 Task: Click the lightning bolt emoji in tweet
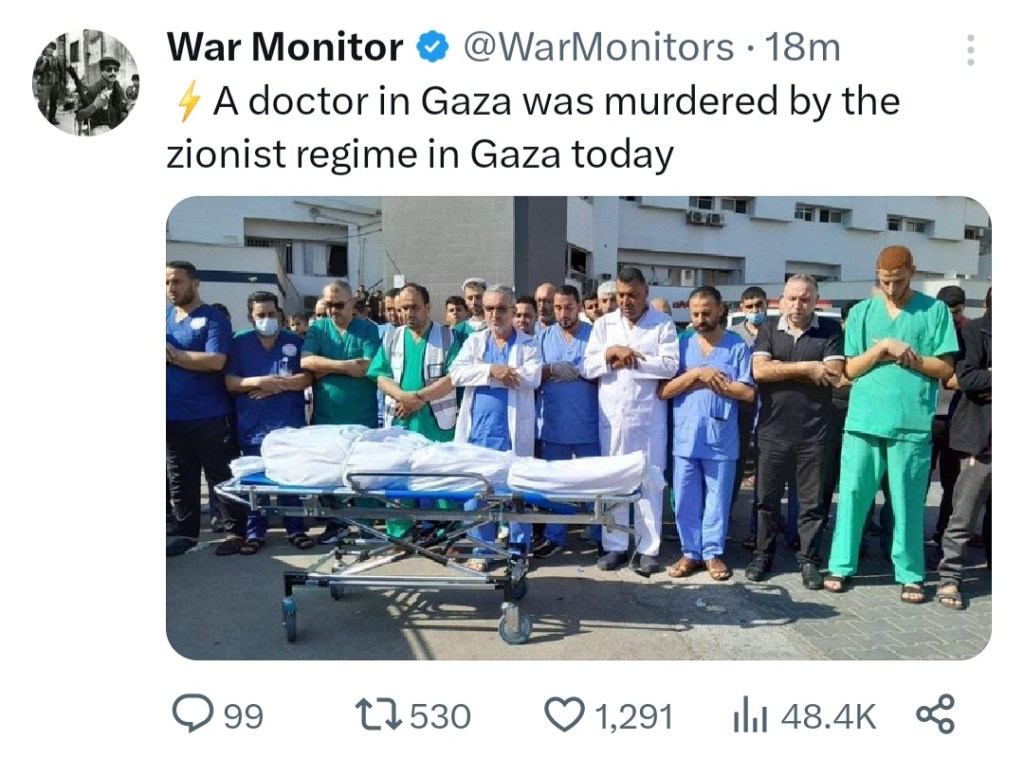click(189, 103)
